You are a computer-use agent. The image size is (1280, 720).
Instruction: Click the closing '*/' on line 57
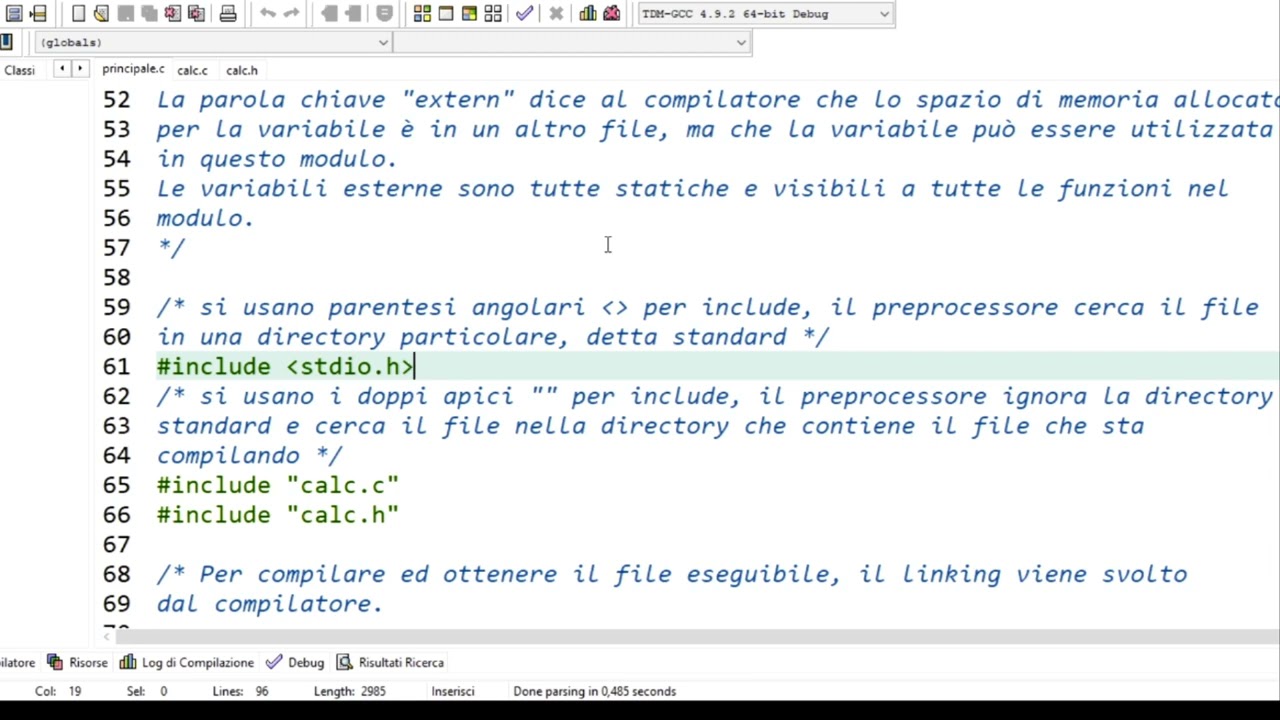coord(170,247)
